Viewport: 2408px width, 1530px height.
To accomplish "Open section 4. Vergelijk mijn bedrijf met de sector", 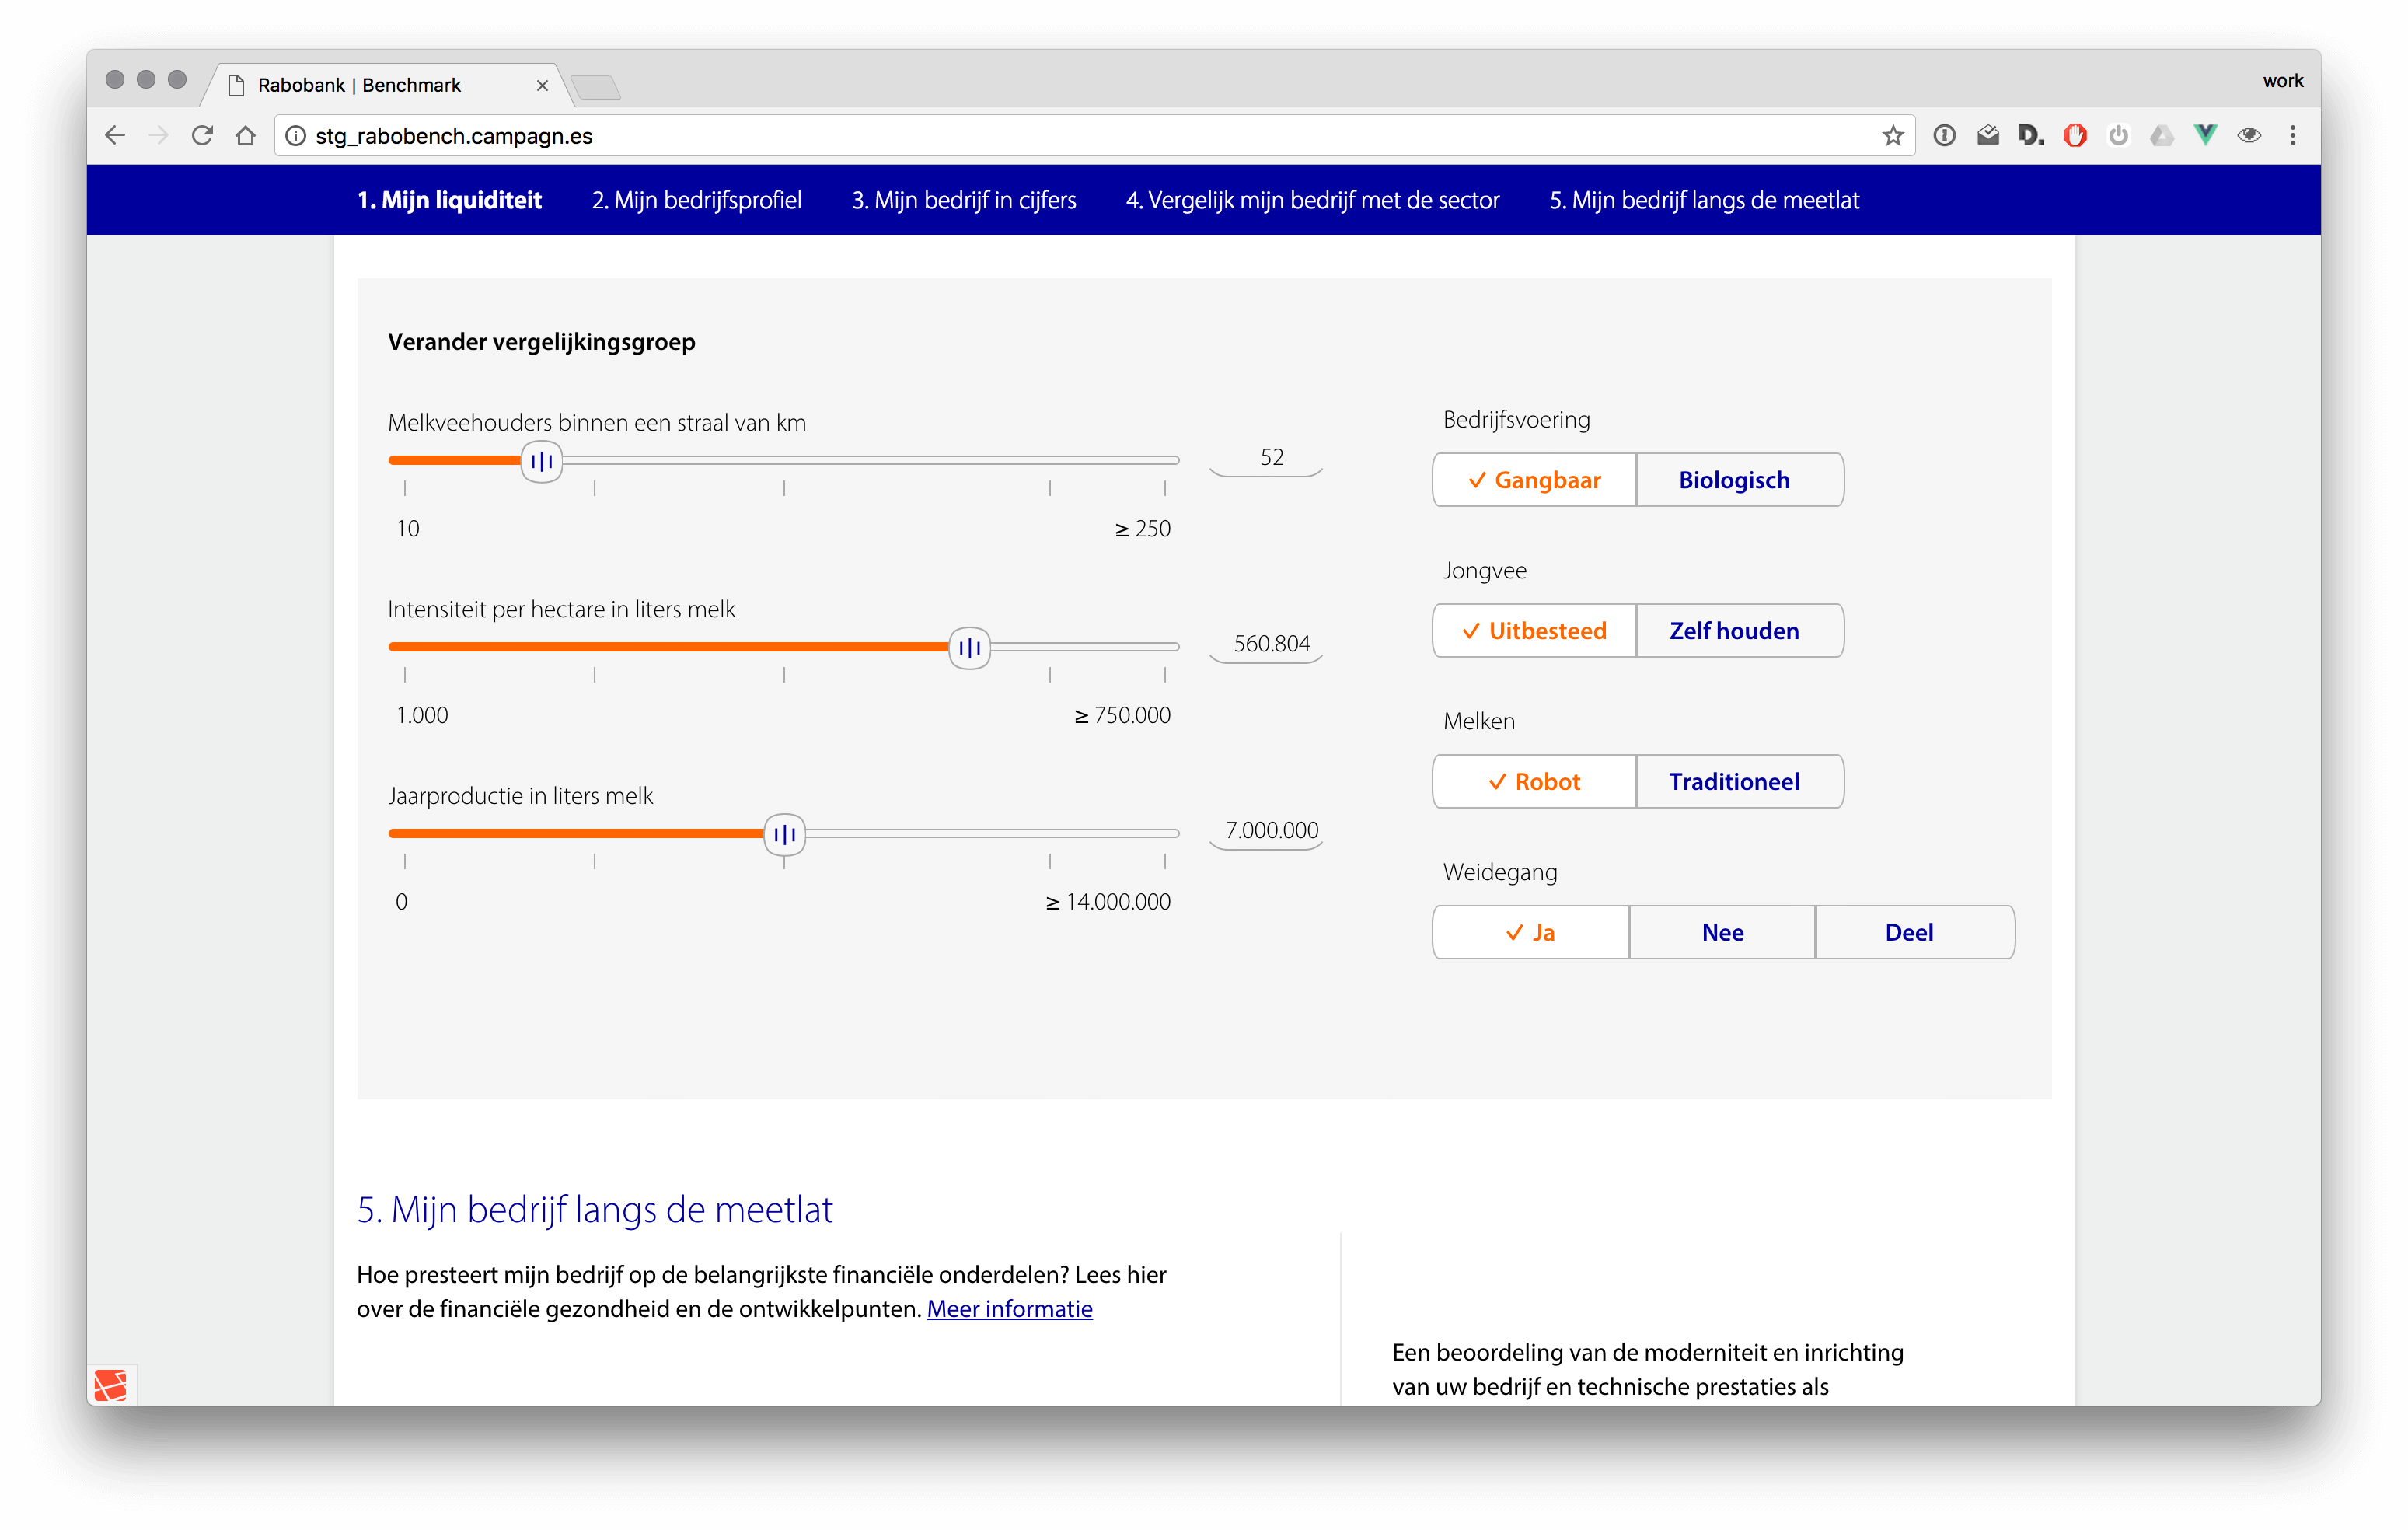I will [x=1312, y=199].
